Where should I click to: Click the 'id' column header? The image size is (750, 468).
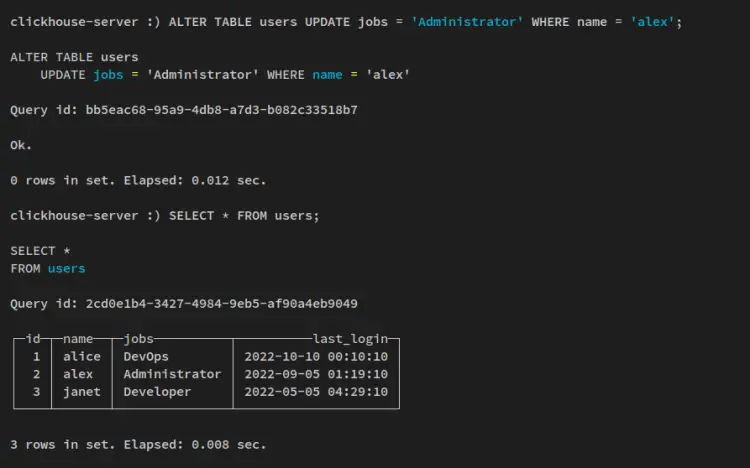point(33,339)
